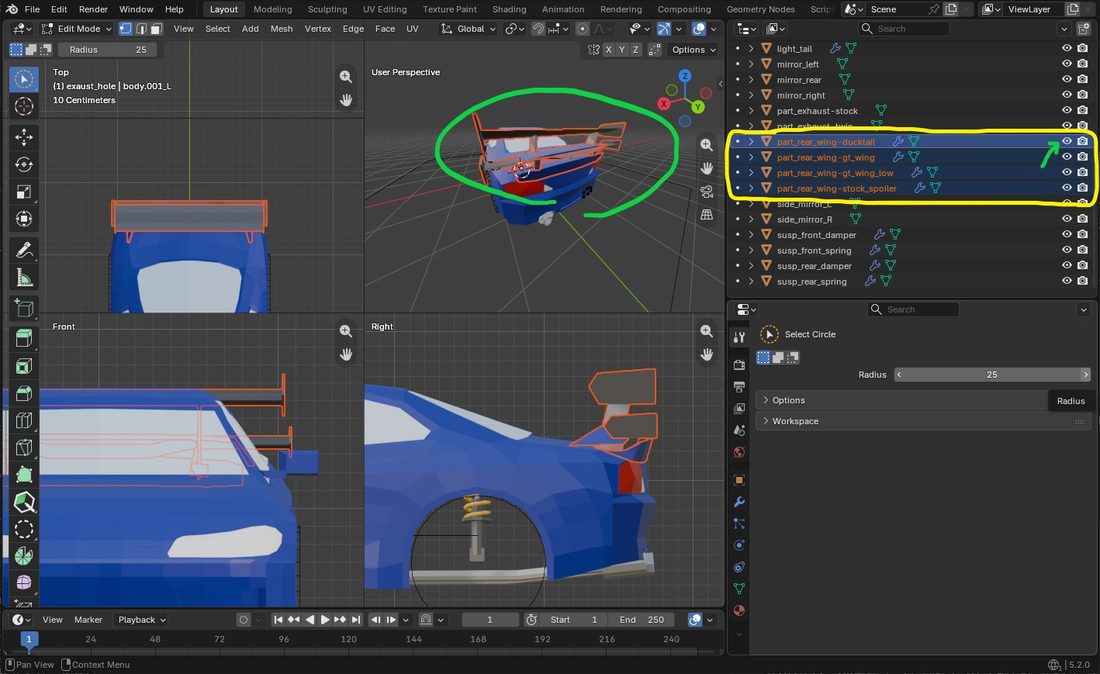The image size is (1100, 674).
Task: Select the Add Cube tool
Action: [x=24, y=308]
